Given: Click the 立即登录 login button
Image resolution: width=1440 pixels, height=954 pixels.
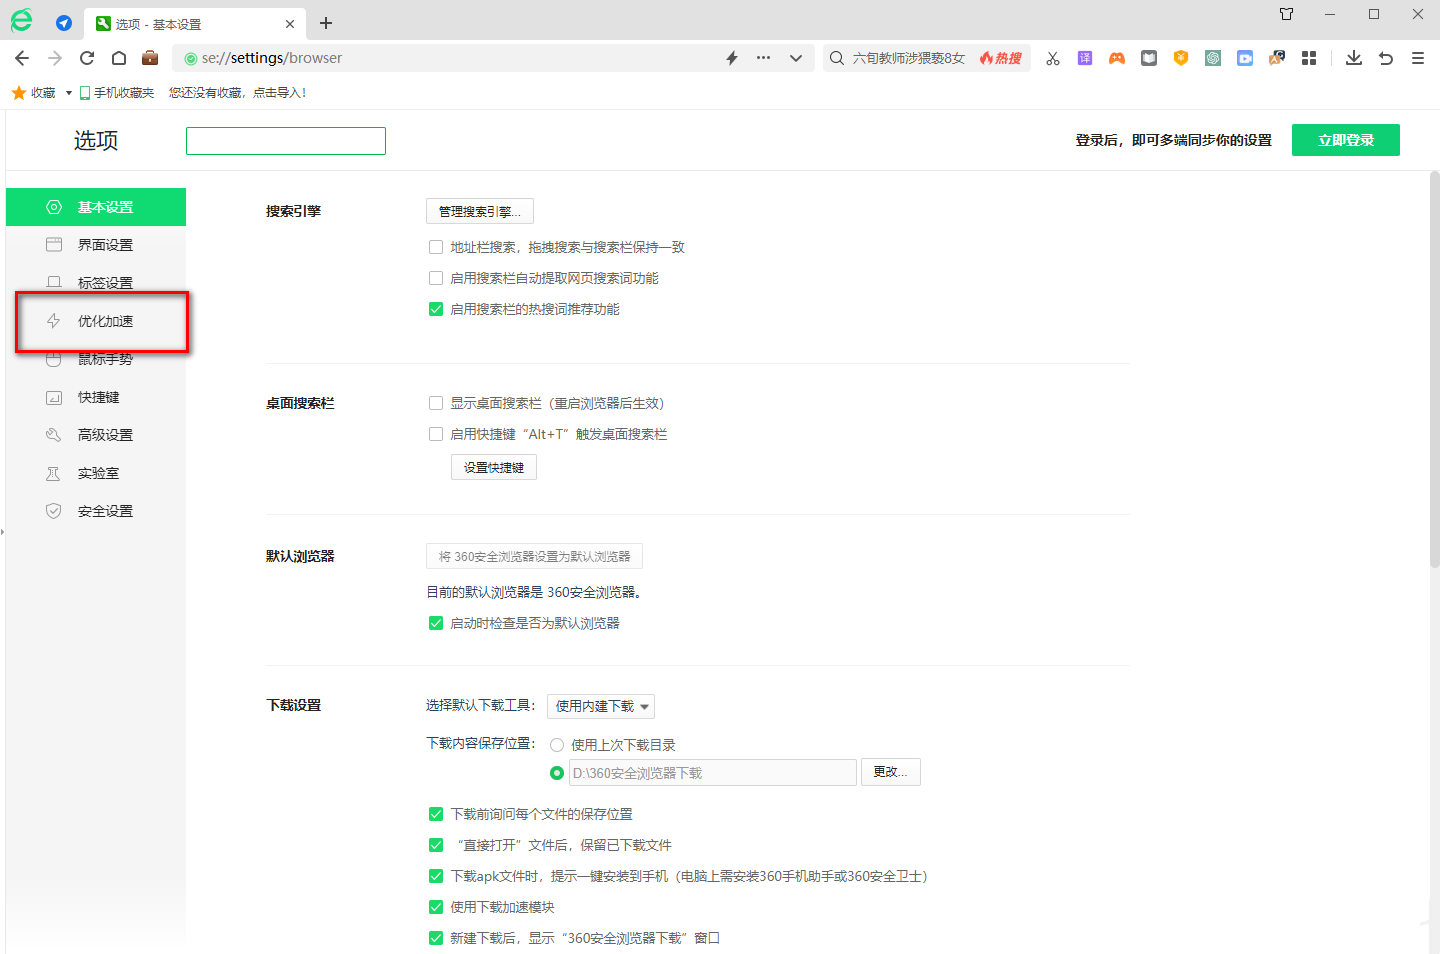Looking at the screenshot, I should click(x=1346, y=140).
